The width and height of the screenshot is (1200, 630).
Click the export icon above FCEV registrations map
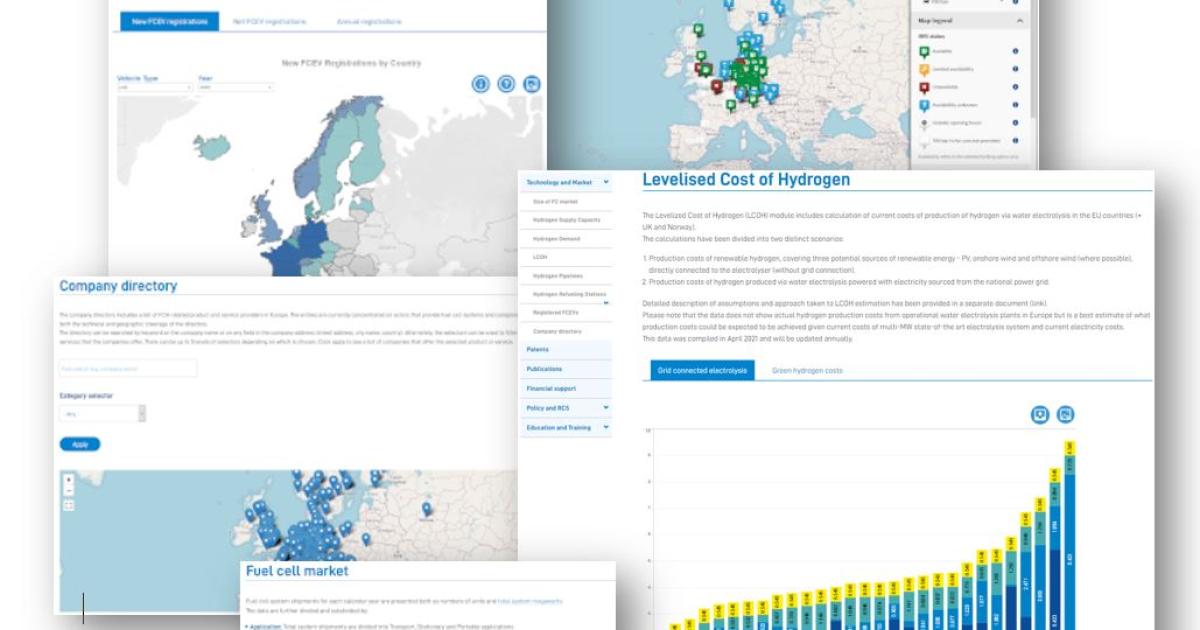[532, 84]
